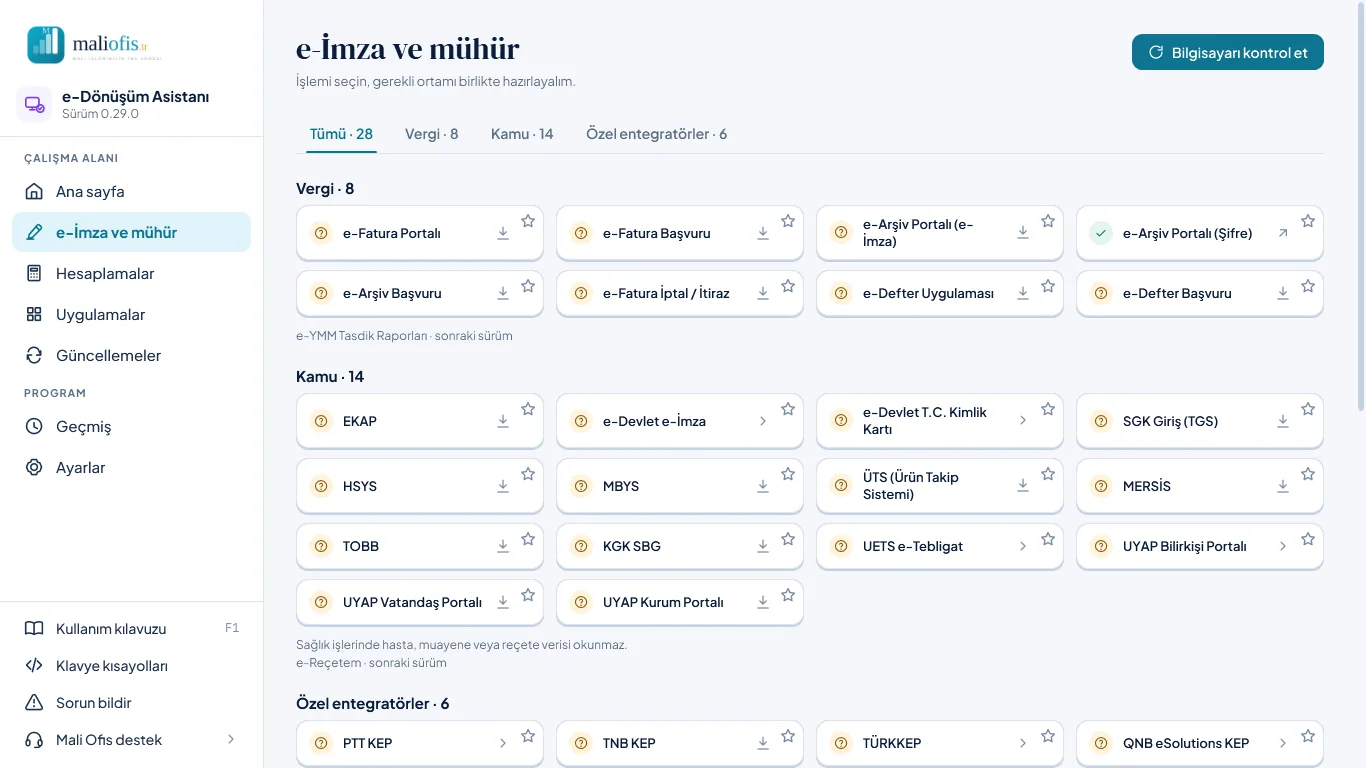1366x768 pixels.
Task: Go to Hesaplamalar in the sidebar
Action: pyautogui.click(x=131, y=273)
